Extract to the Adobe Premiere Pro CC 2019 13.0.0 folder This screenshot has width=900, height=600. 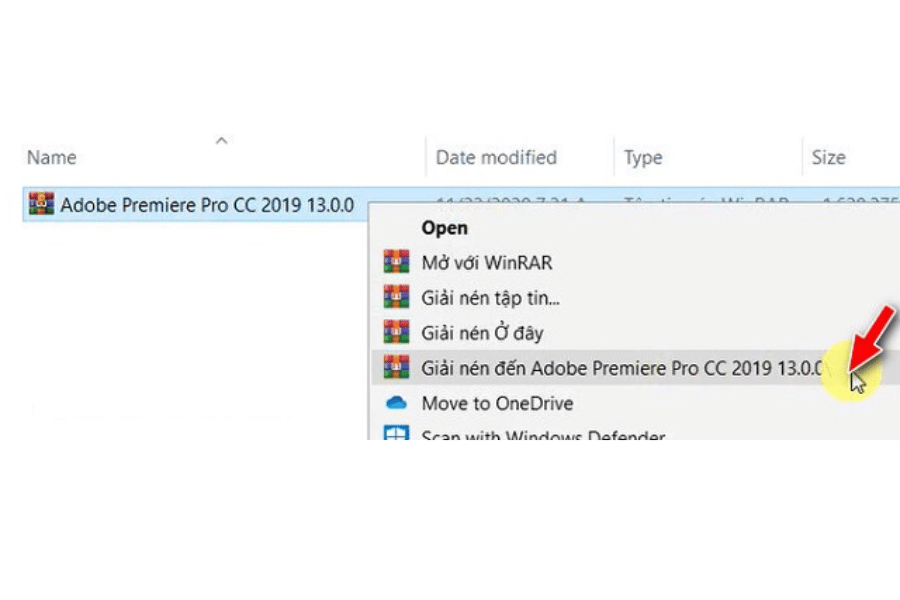(622, 368)
